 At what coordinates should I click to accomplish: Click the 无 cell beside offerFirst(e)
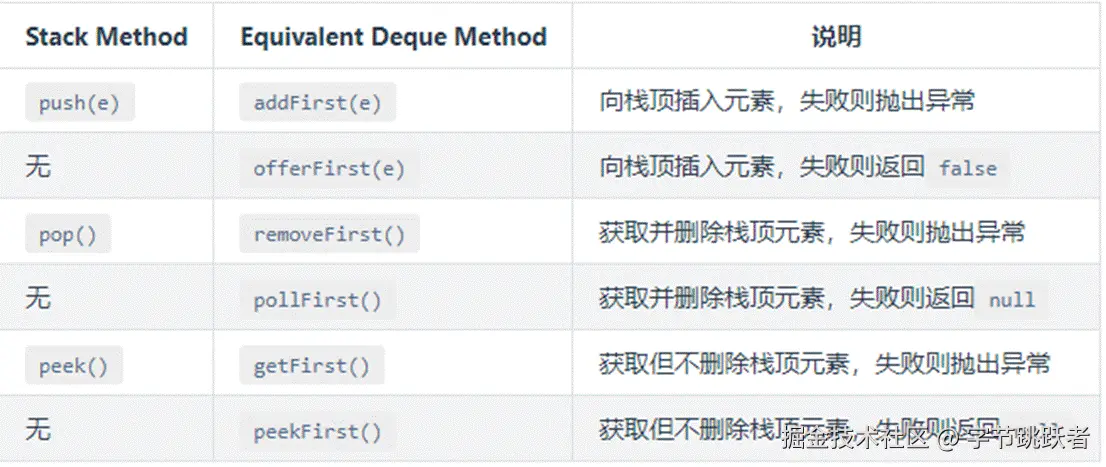pyautogui.click(x=38, y=168)
